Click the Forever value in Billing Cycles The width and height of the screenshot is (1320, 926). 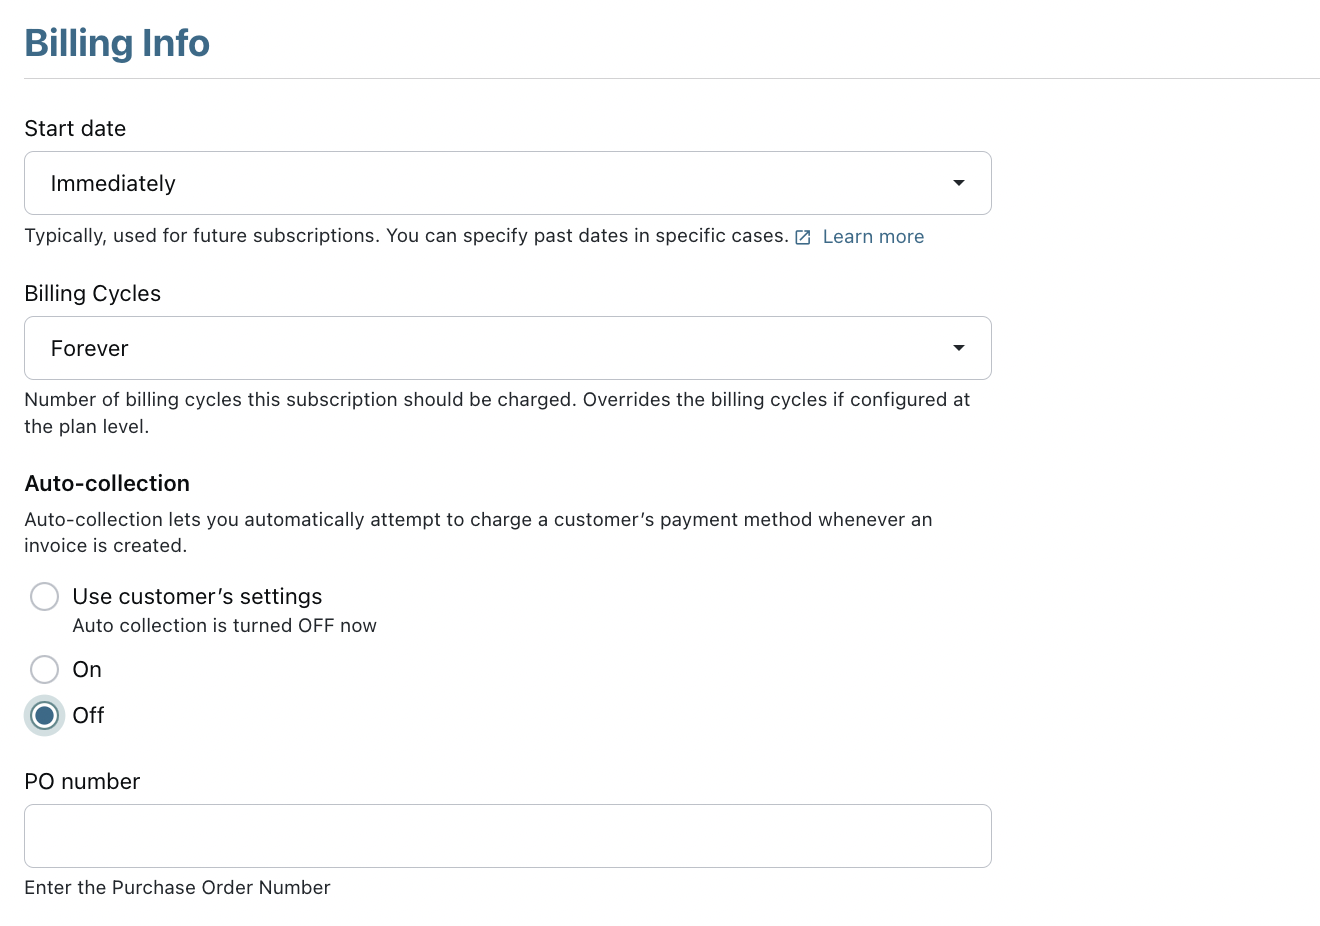pos(90,348)
